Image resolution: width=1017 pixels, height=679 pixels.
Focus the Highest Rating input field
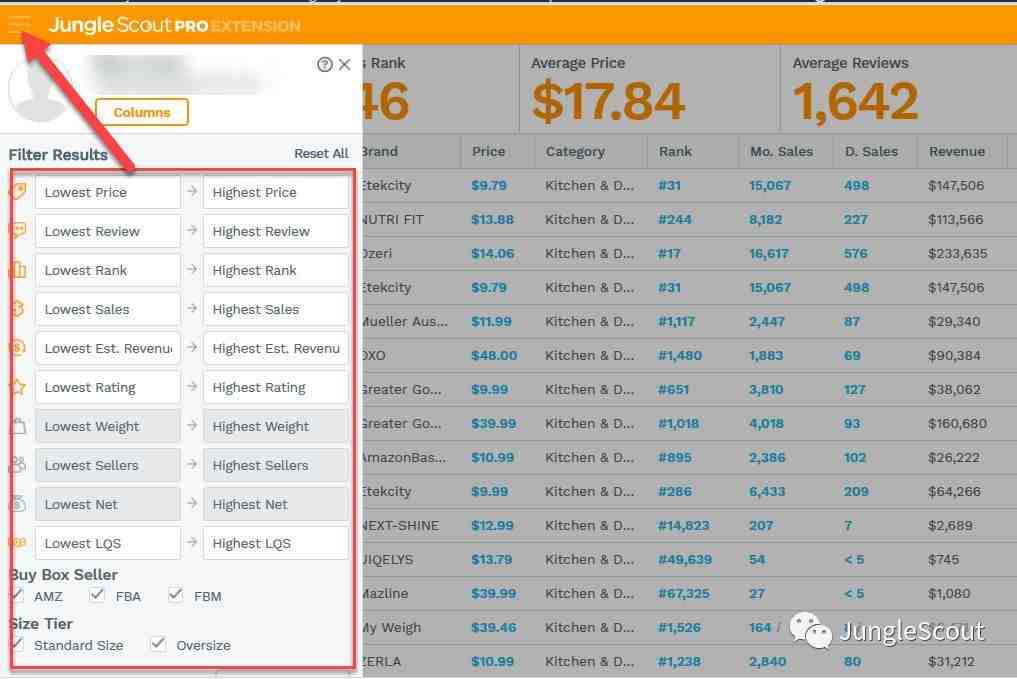coord(276,387)
